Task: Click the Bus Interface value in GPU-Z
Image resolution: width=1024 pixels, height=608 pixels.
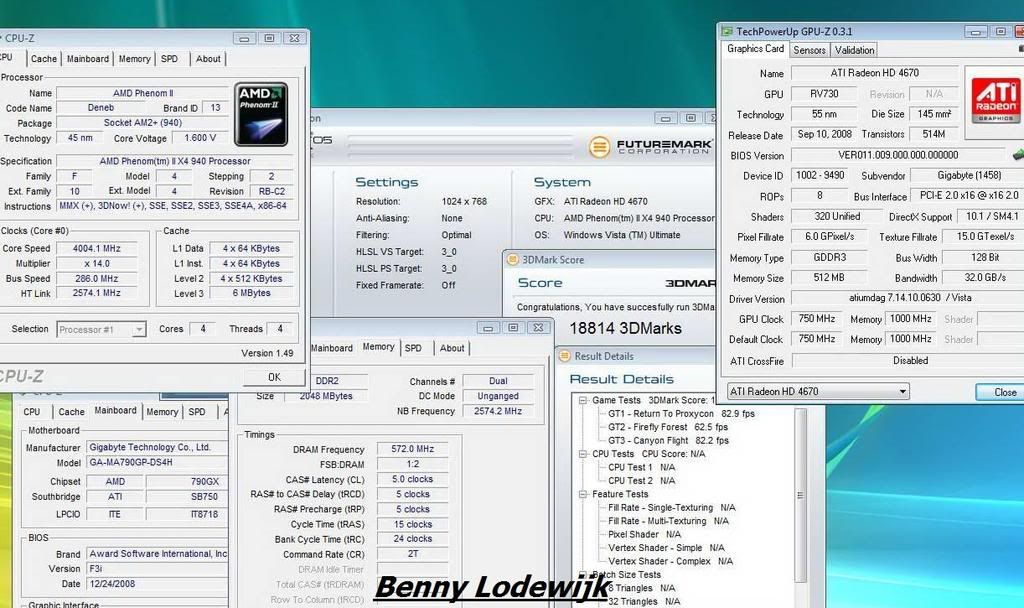Action: (968, 196)
